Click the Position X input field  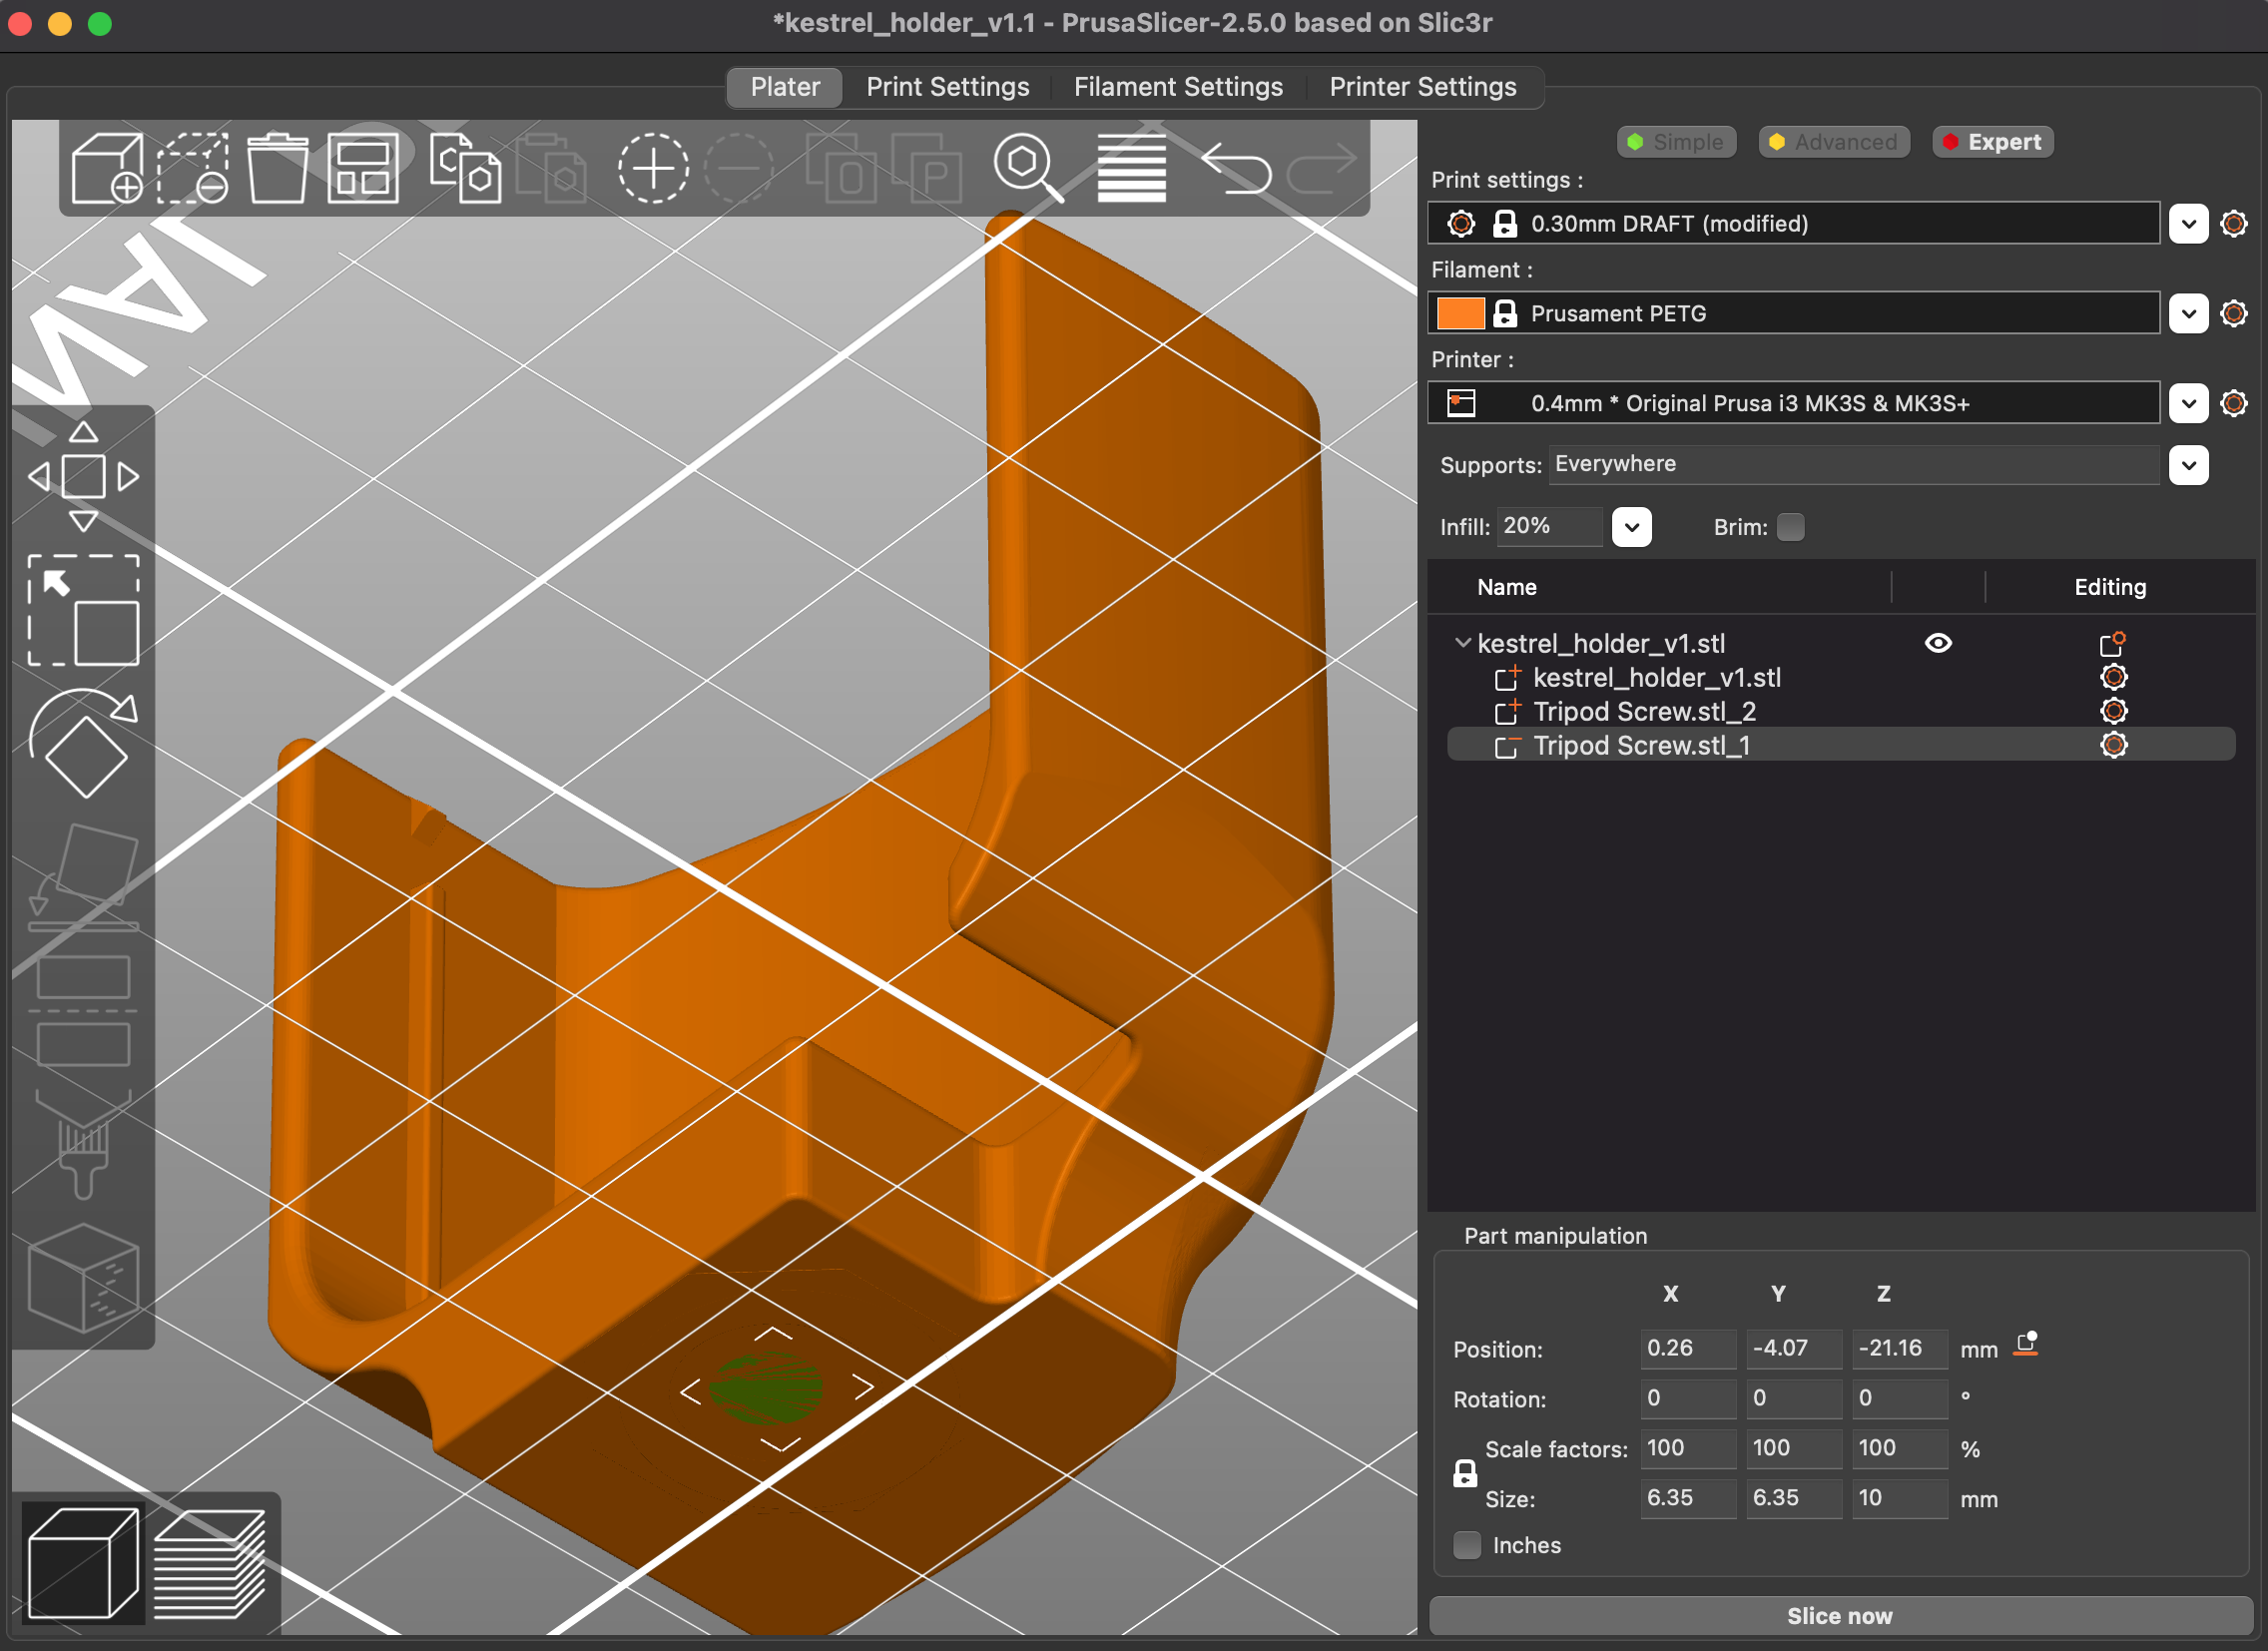coord(1686,1348)
